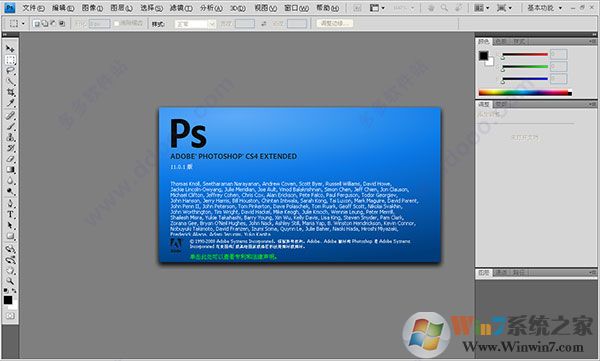The image size is (600, 361).
Task: Toggle the anti-alias checkbox in options bar
Action: [117, 24]
